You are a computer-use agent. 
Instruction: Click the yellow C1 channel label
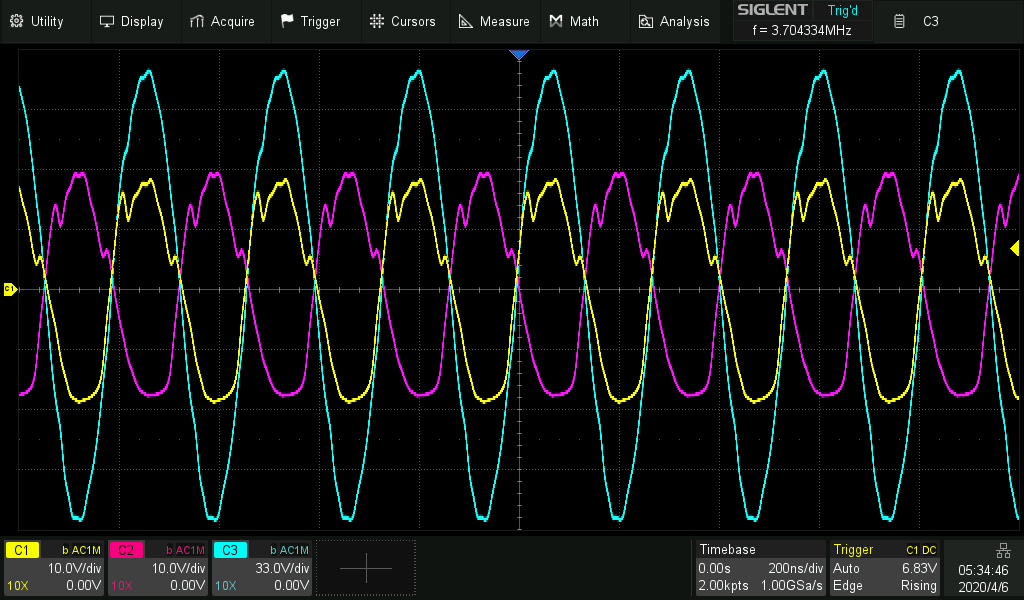22,550
